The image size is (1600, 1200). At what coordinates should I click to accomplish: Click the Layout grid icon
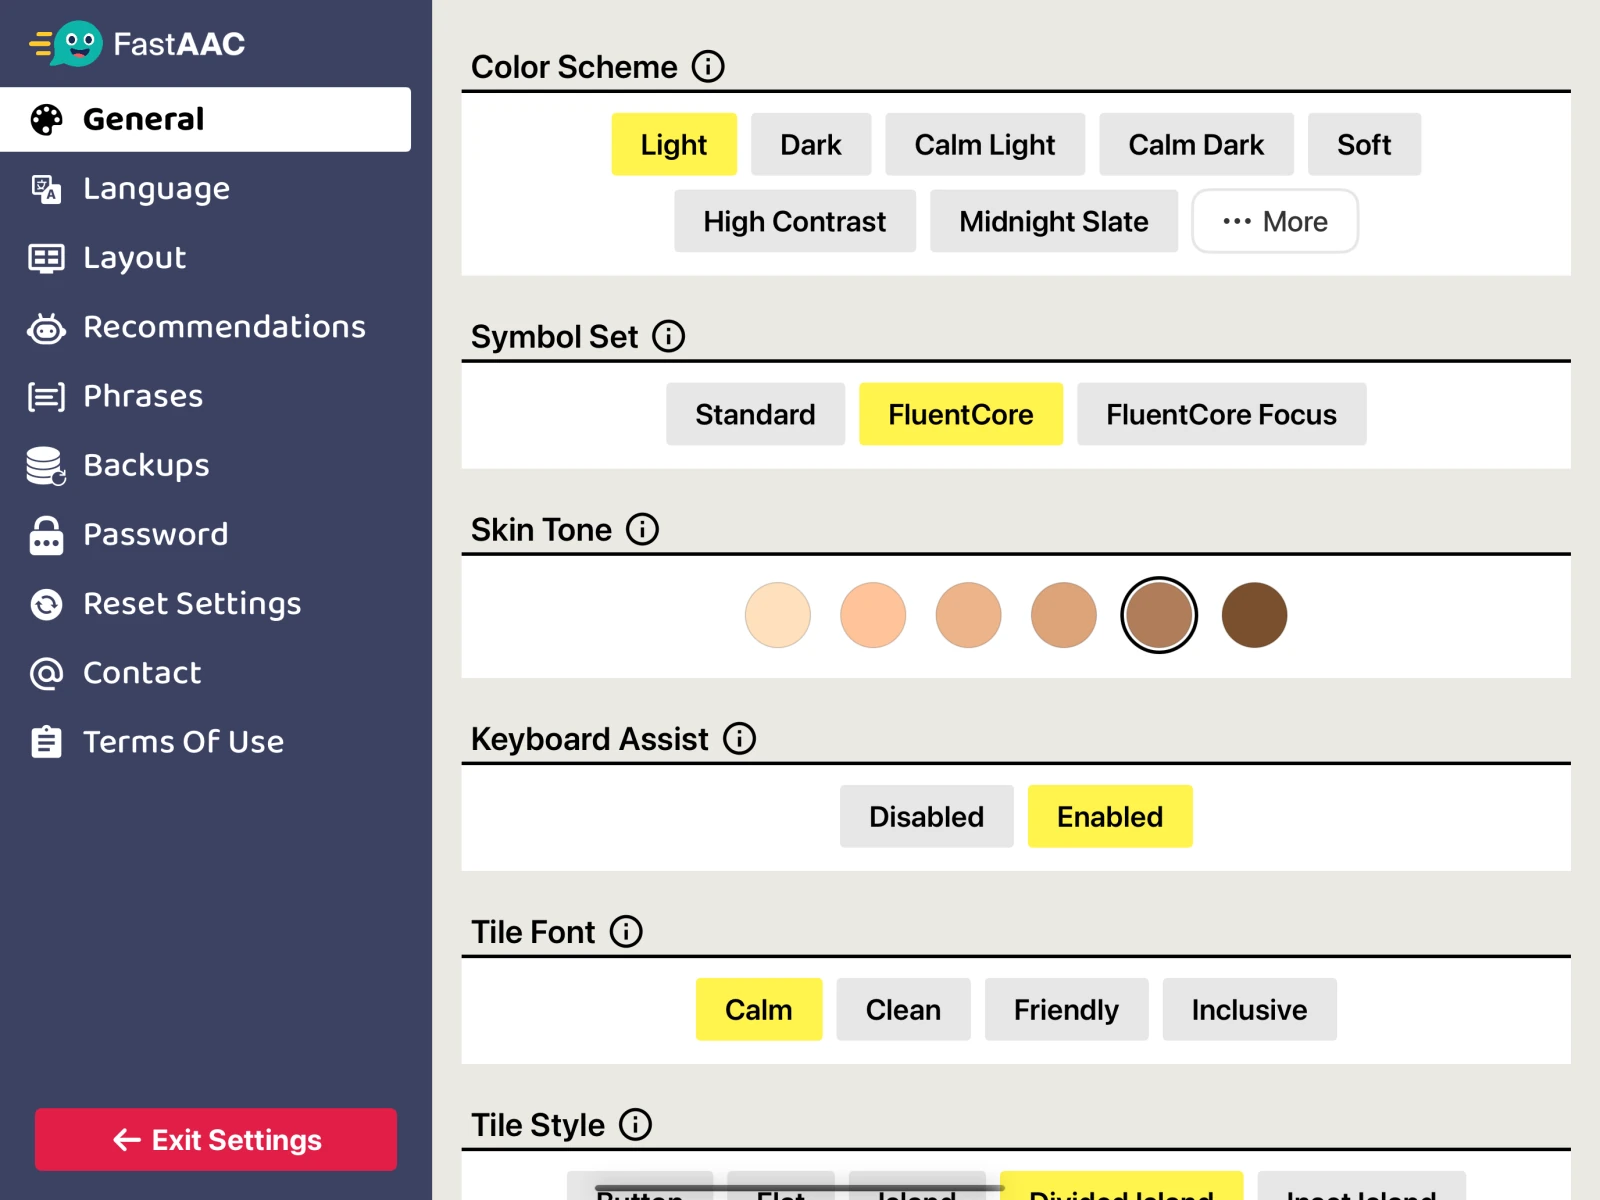click(46, 258)
